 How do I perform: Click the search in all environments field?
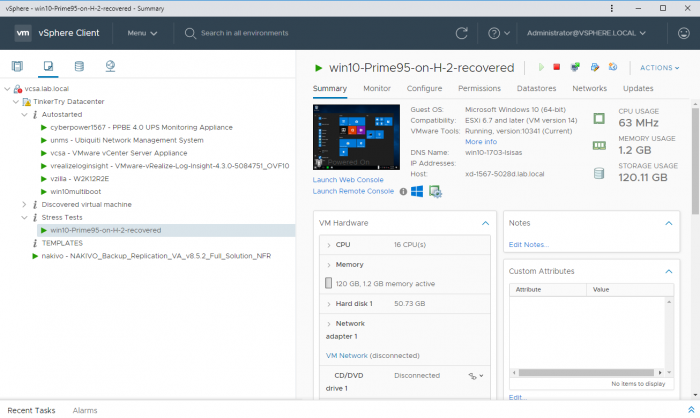(x=244, y=33)
